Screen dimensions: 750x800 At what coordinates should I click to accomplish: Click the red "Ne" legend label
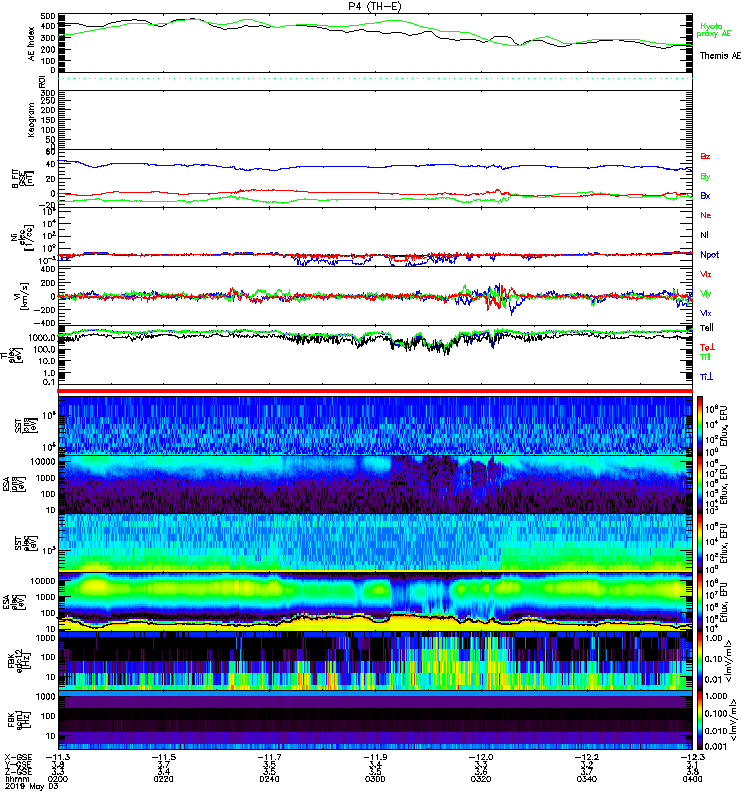706,215
